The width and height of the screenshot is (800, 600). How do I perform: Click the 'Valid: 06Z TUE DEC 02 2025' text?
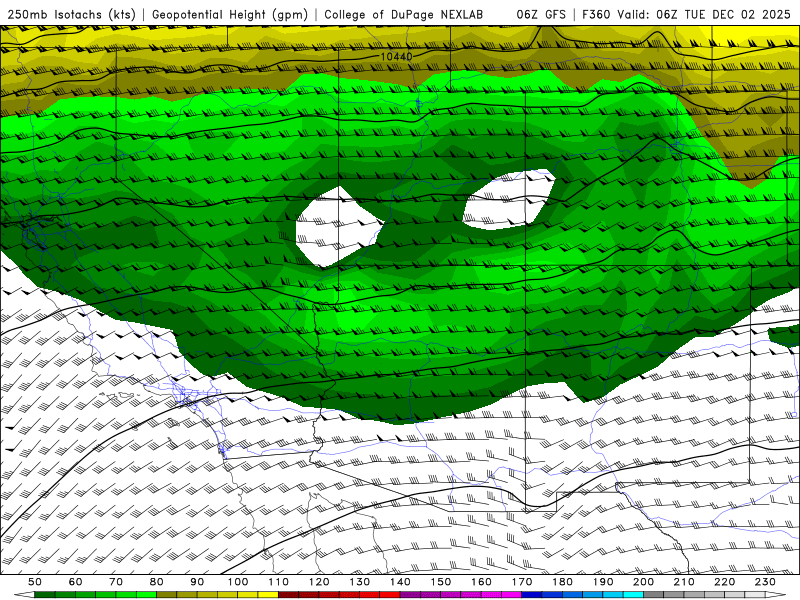704,15
